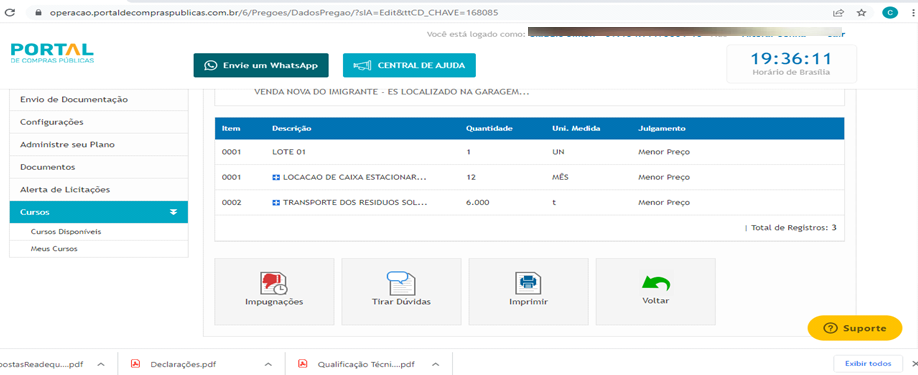Viewport: 918px width, 375px height.
Task: Close the downloads bar
Action: coord(914,364)
